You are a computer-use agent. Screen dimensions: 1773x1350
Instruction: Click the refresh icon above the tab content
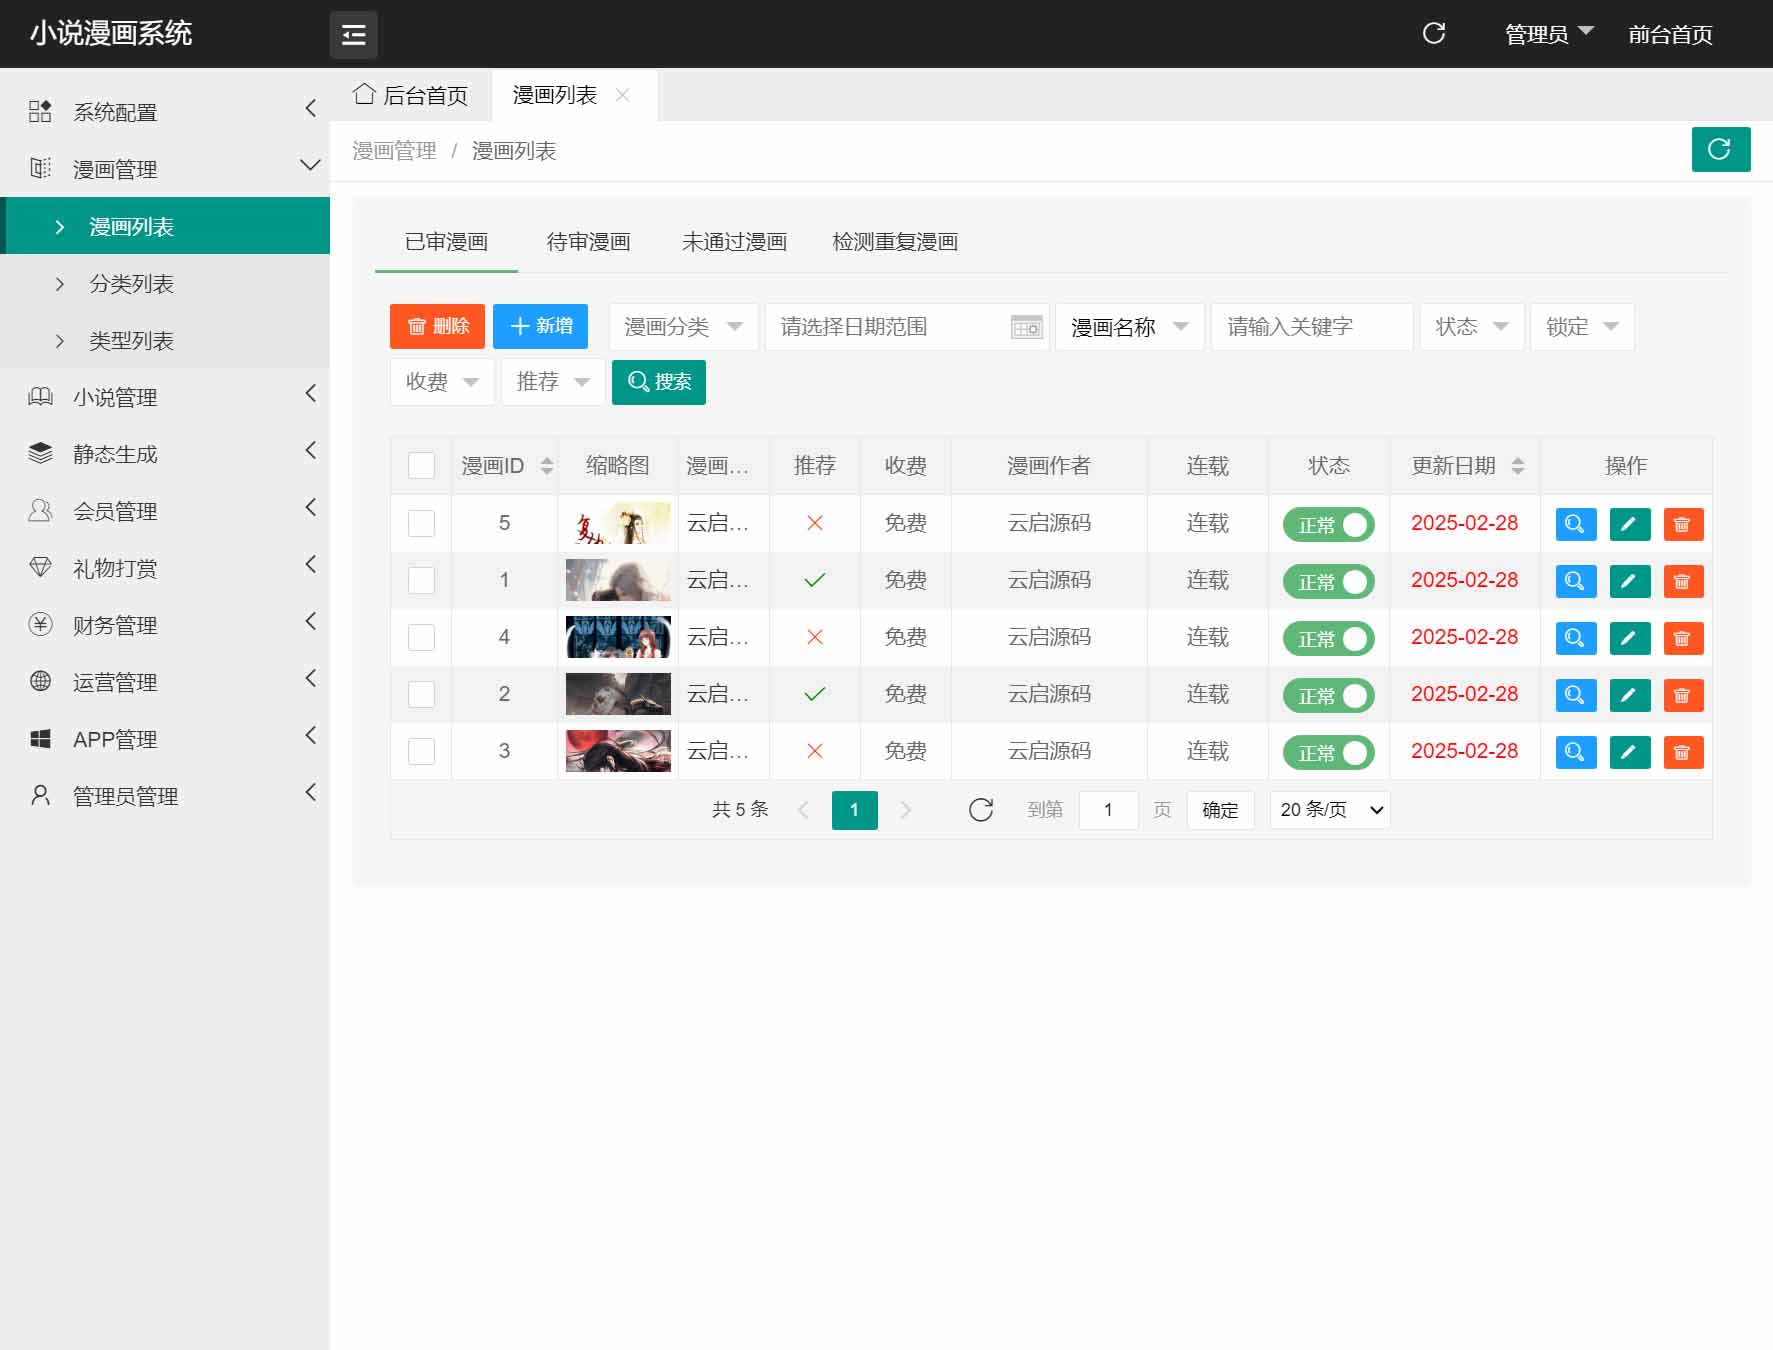pyautogui.click(x=1720, y=149)
